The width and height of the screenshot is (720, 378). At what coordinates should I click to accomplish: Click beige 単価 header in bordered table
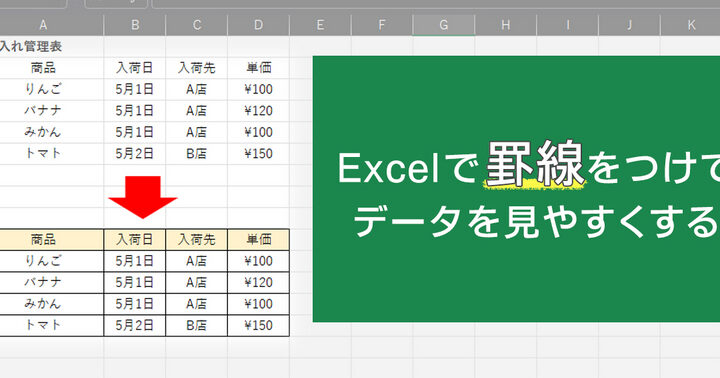click(259, 240)
